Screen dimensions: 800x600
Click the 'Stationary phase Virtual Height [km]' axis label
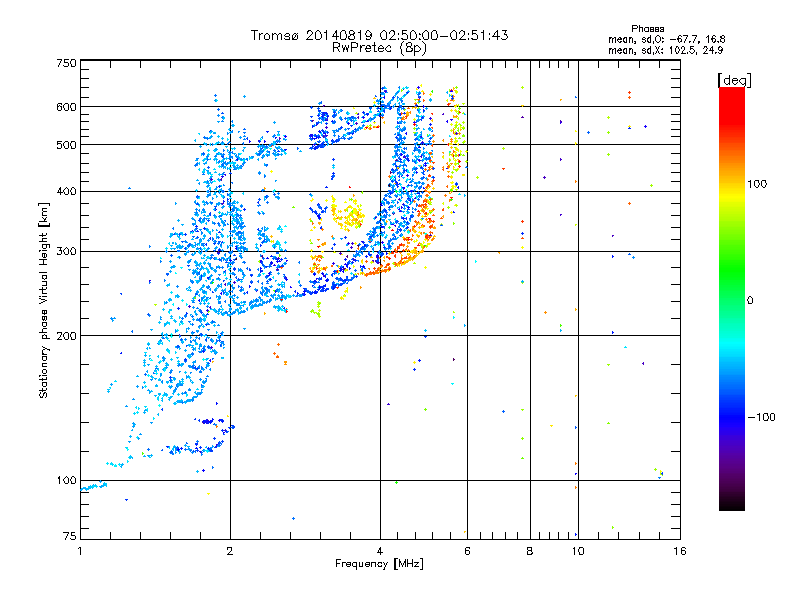pyautogui.click(x=44, y=301)
